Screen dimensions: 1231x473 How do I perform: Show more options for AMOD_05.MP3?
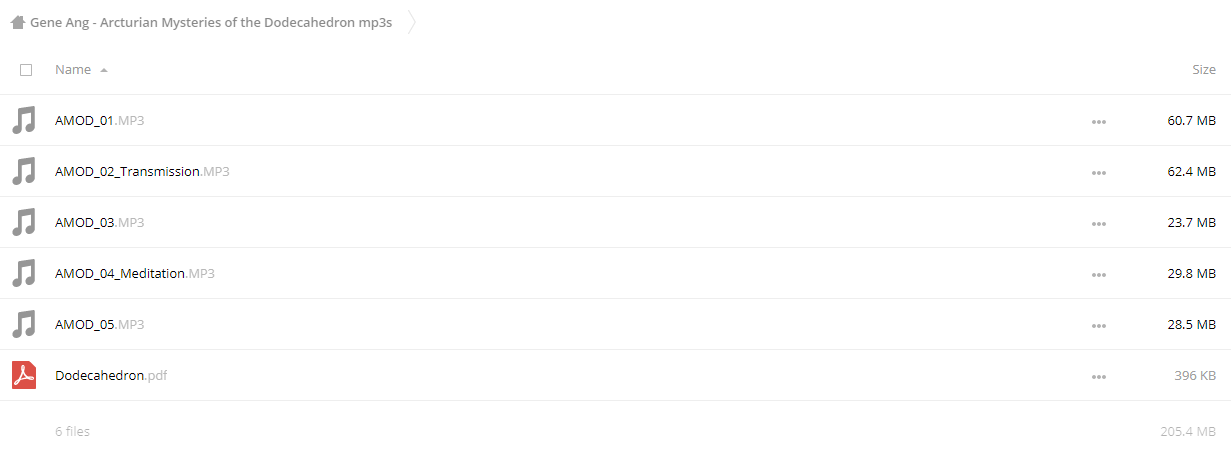coord(1099,326)
